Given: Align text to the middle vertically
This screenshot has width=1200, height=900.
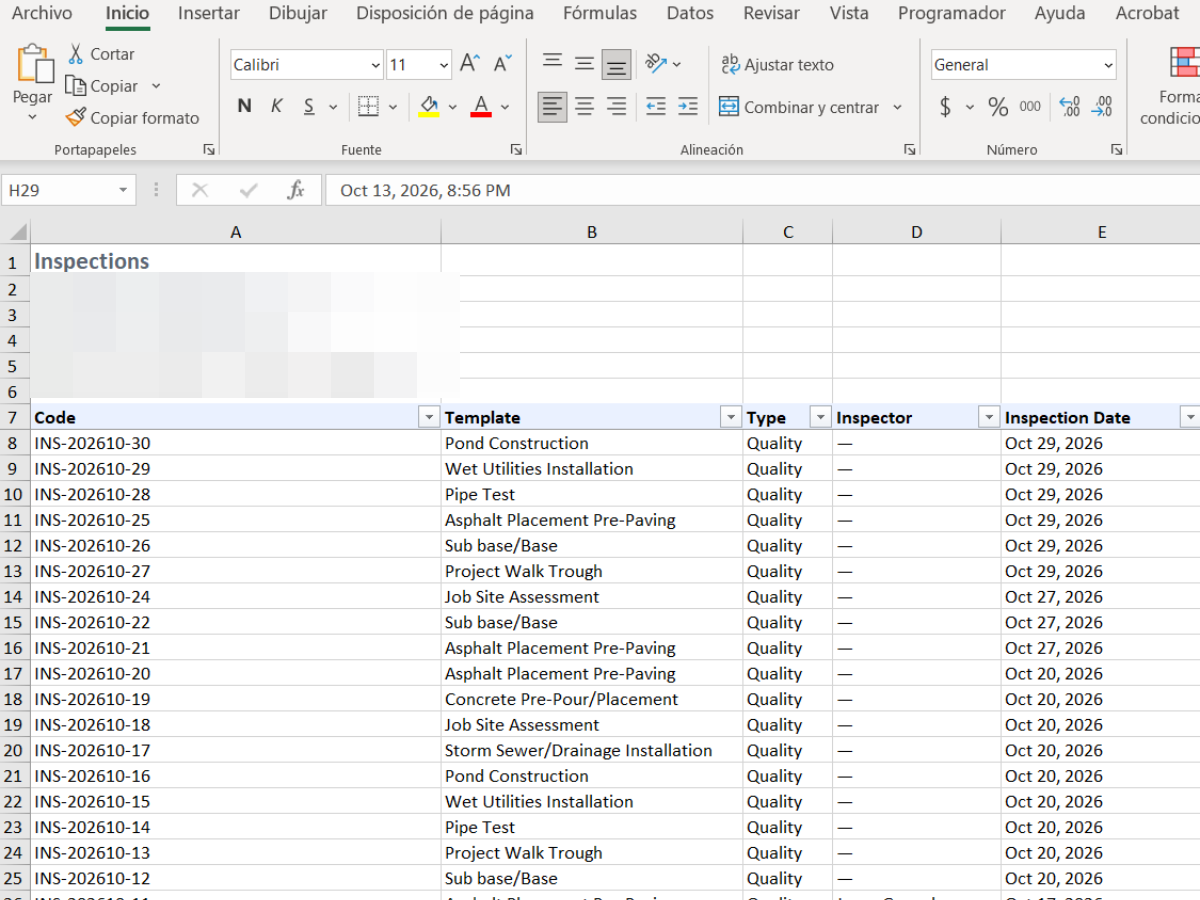Looking at the screenshot, I should click(x=585, y=64).
